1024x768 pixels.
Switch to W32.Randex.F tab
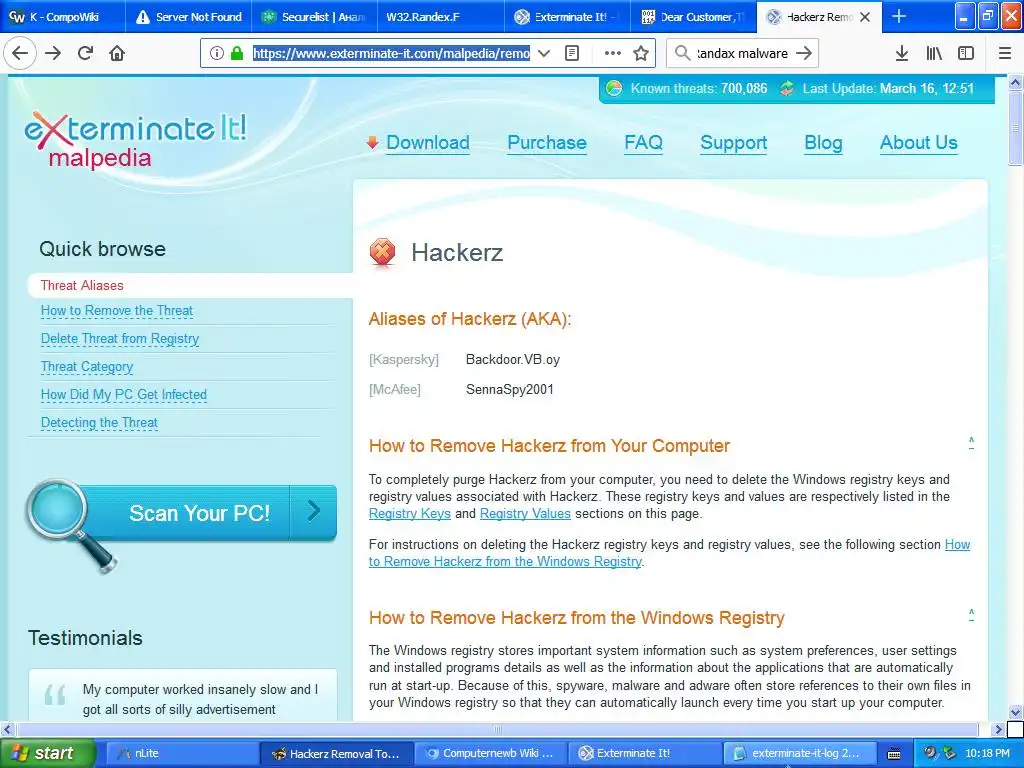[x=441, y=17]
